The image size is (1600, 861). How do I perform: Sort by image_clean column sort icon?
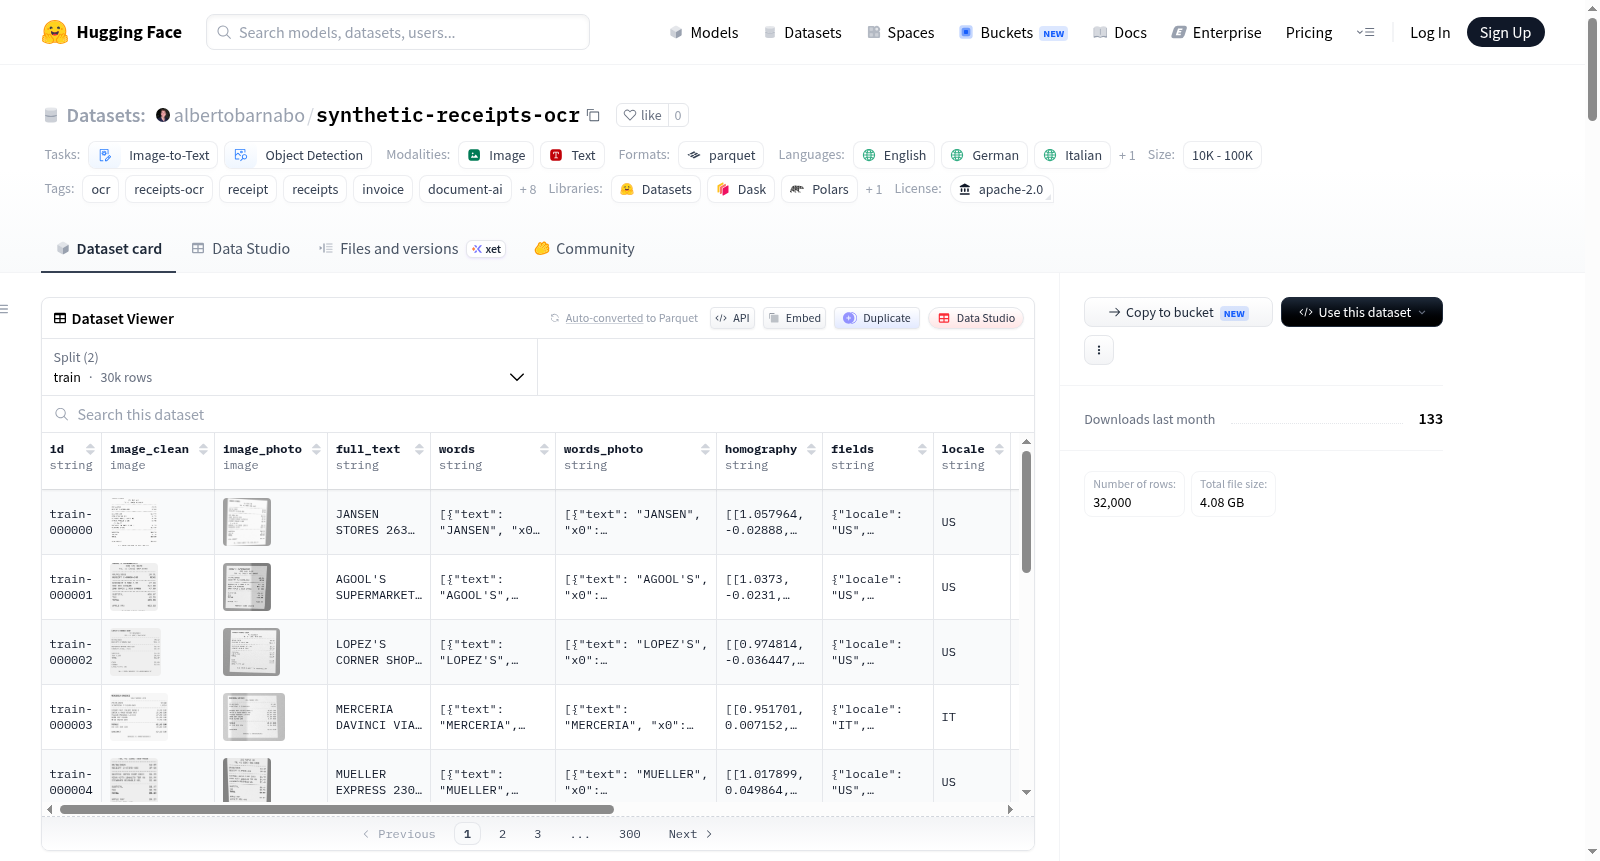point(203,449)
